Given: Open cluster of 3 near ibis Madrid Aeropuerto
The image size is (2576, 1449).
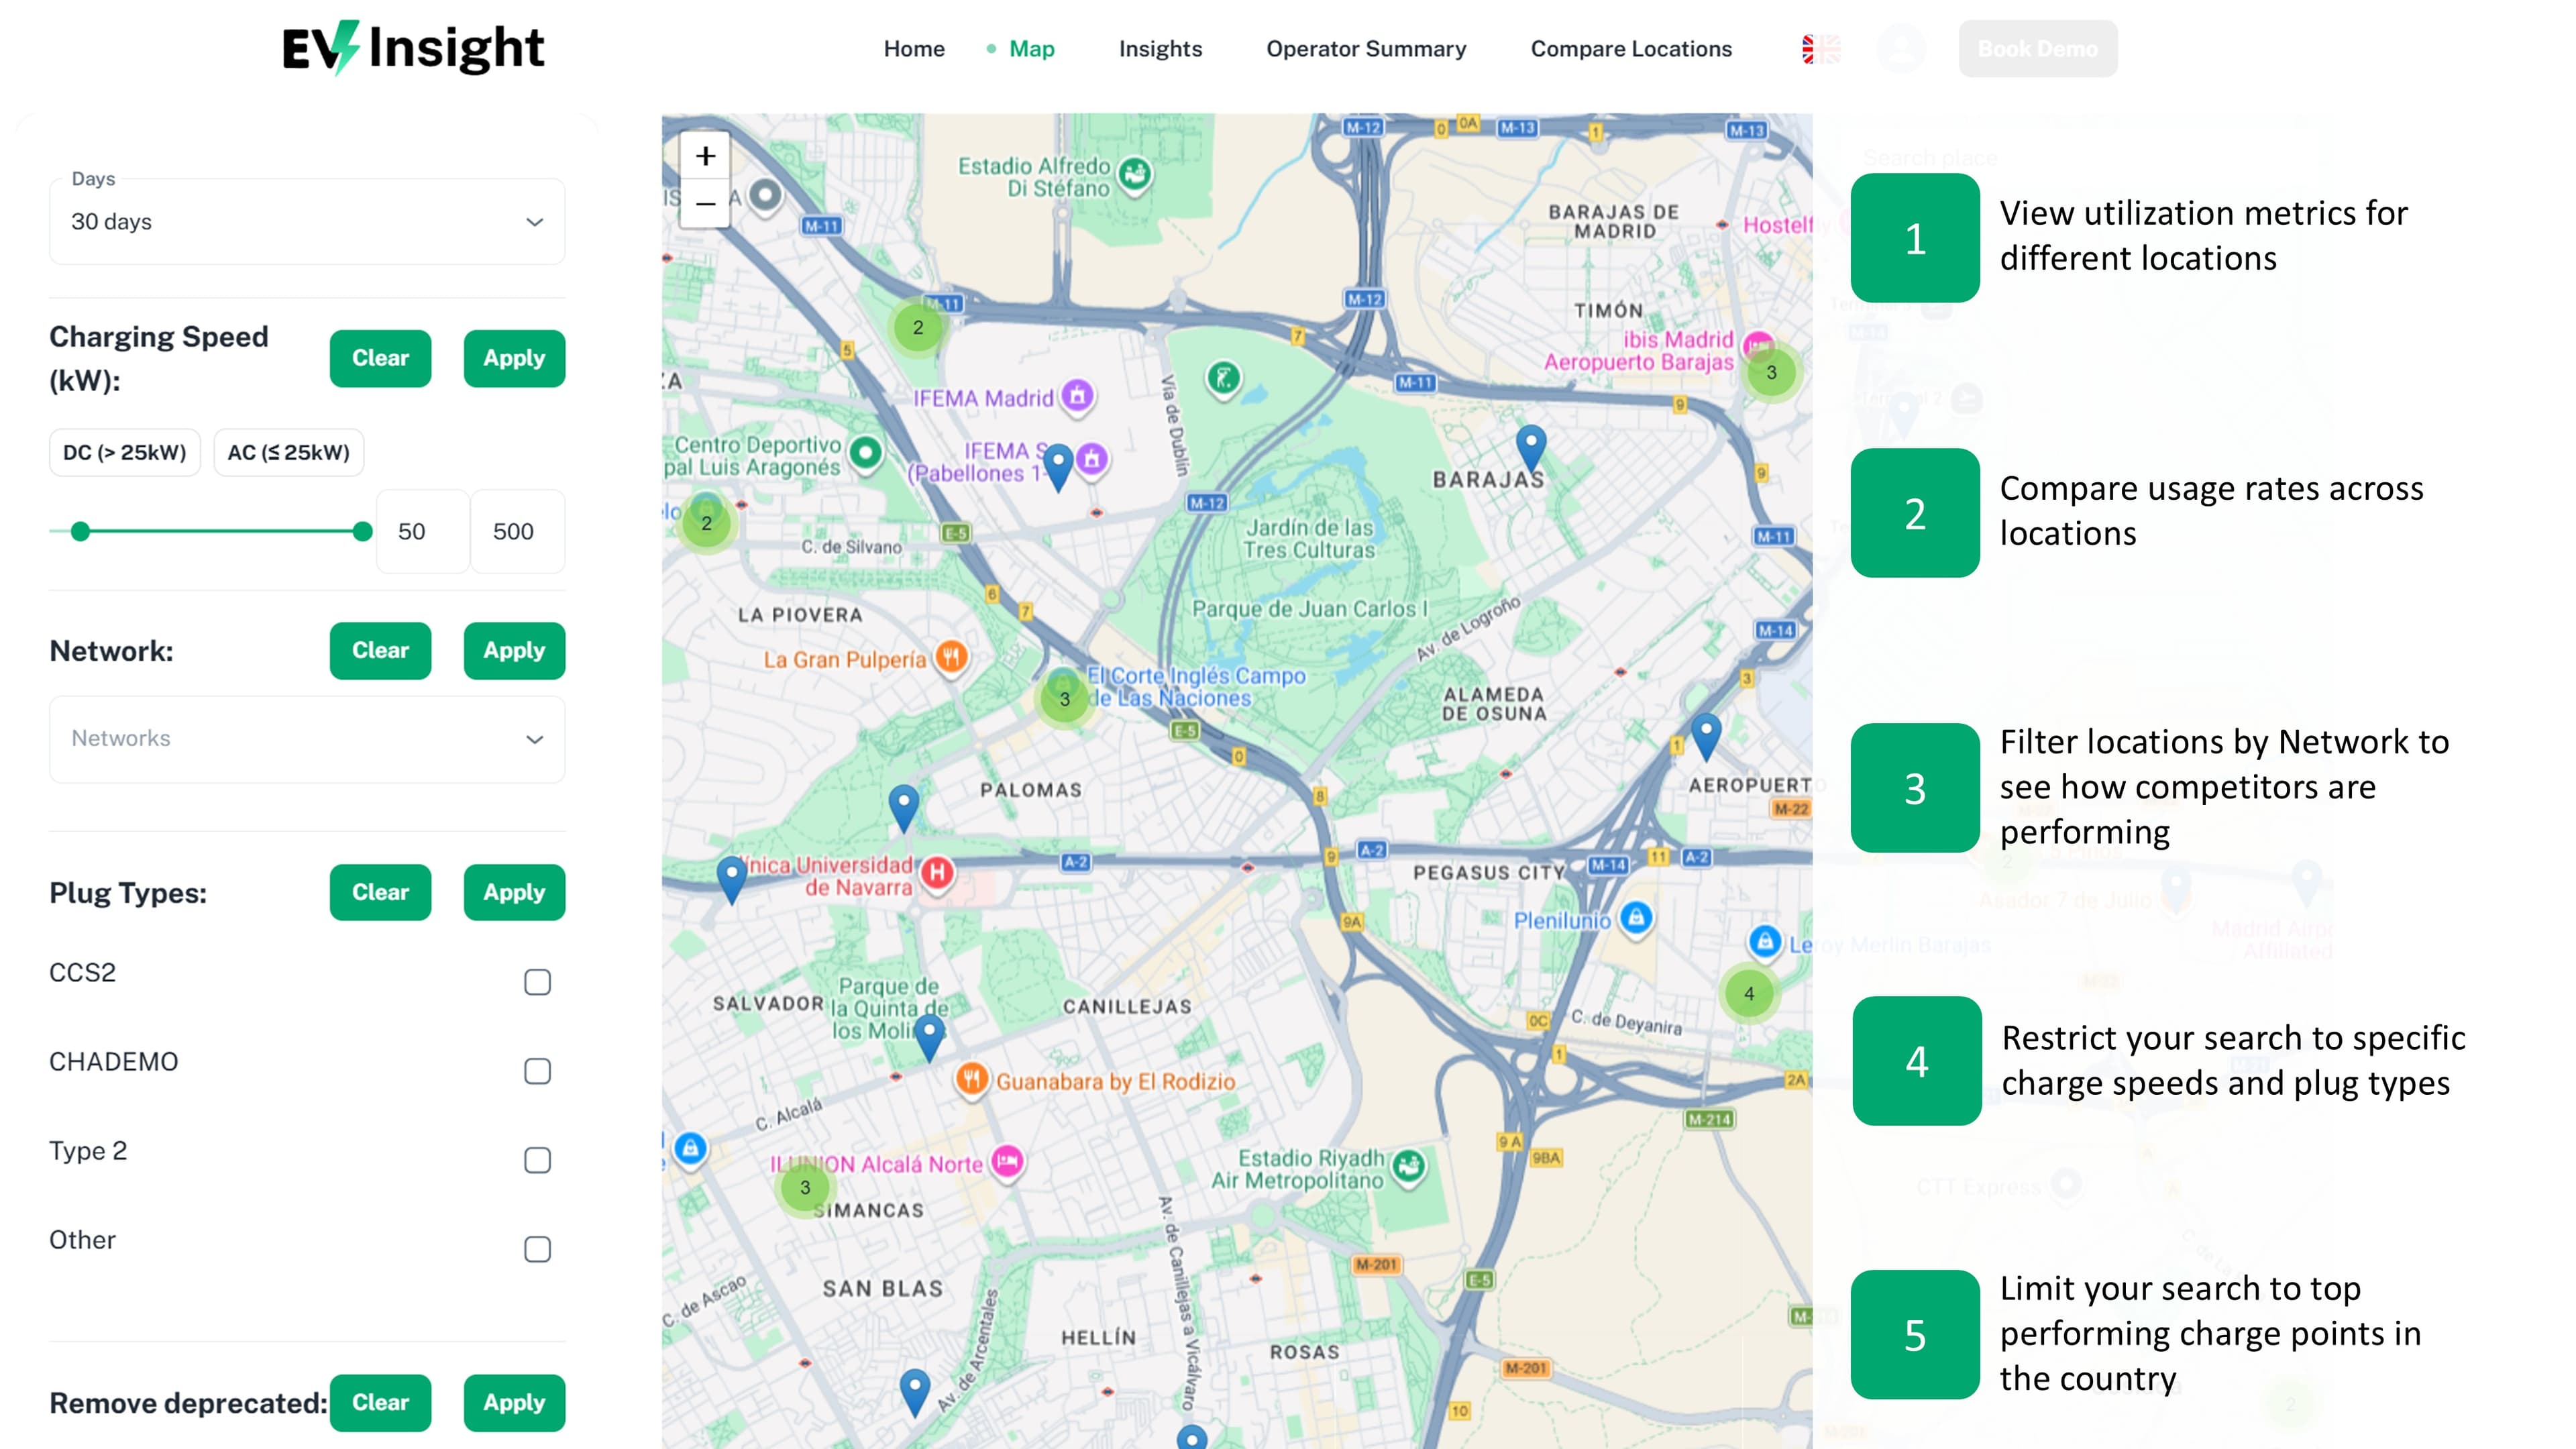Looking at the screenshot, I should pos(1771,373).
